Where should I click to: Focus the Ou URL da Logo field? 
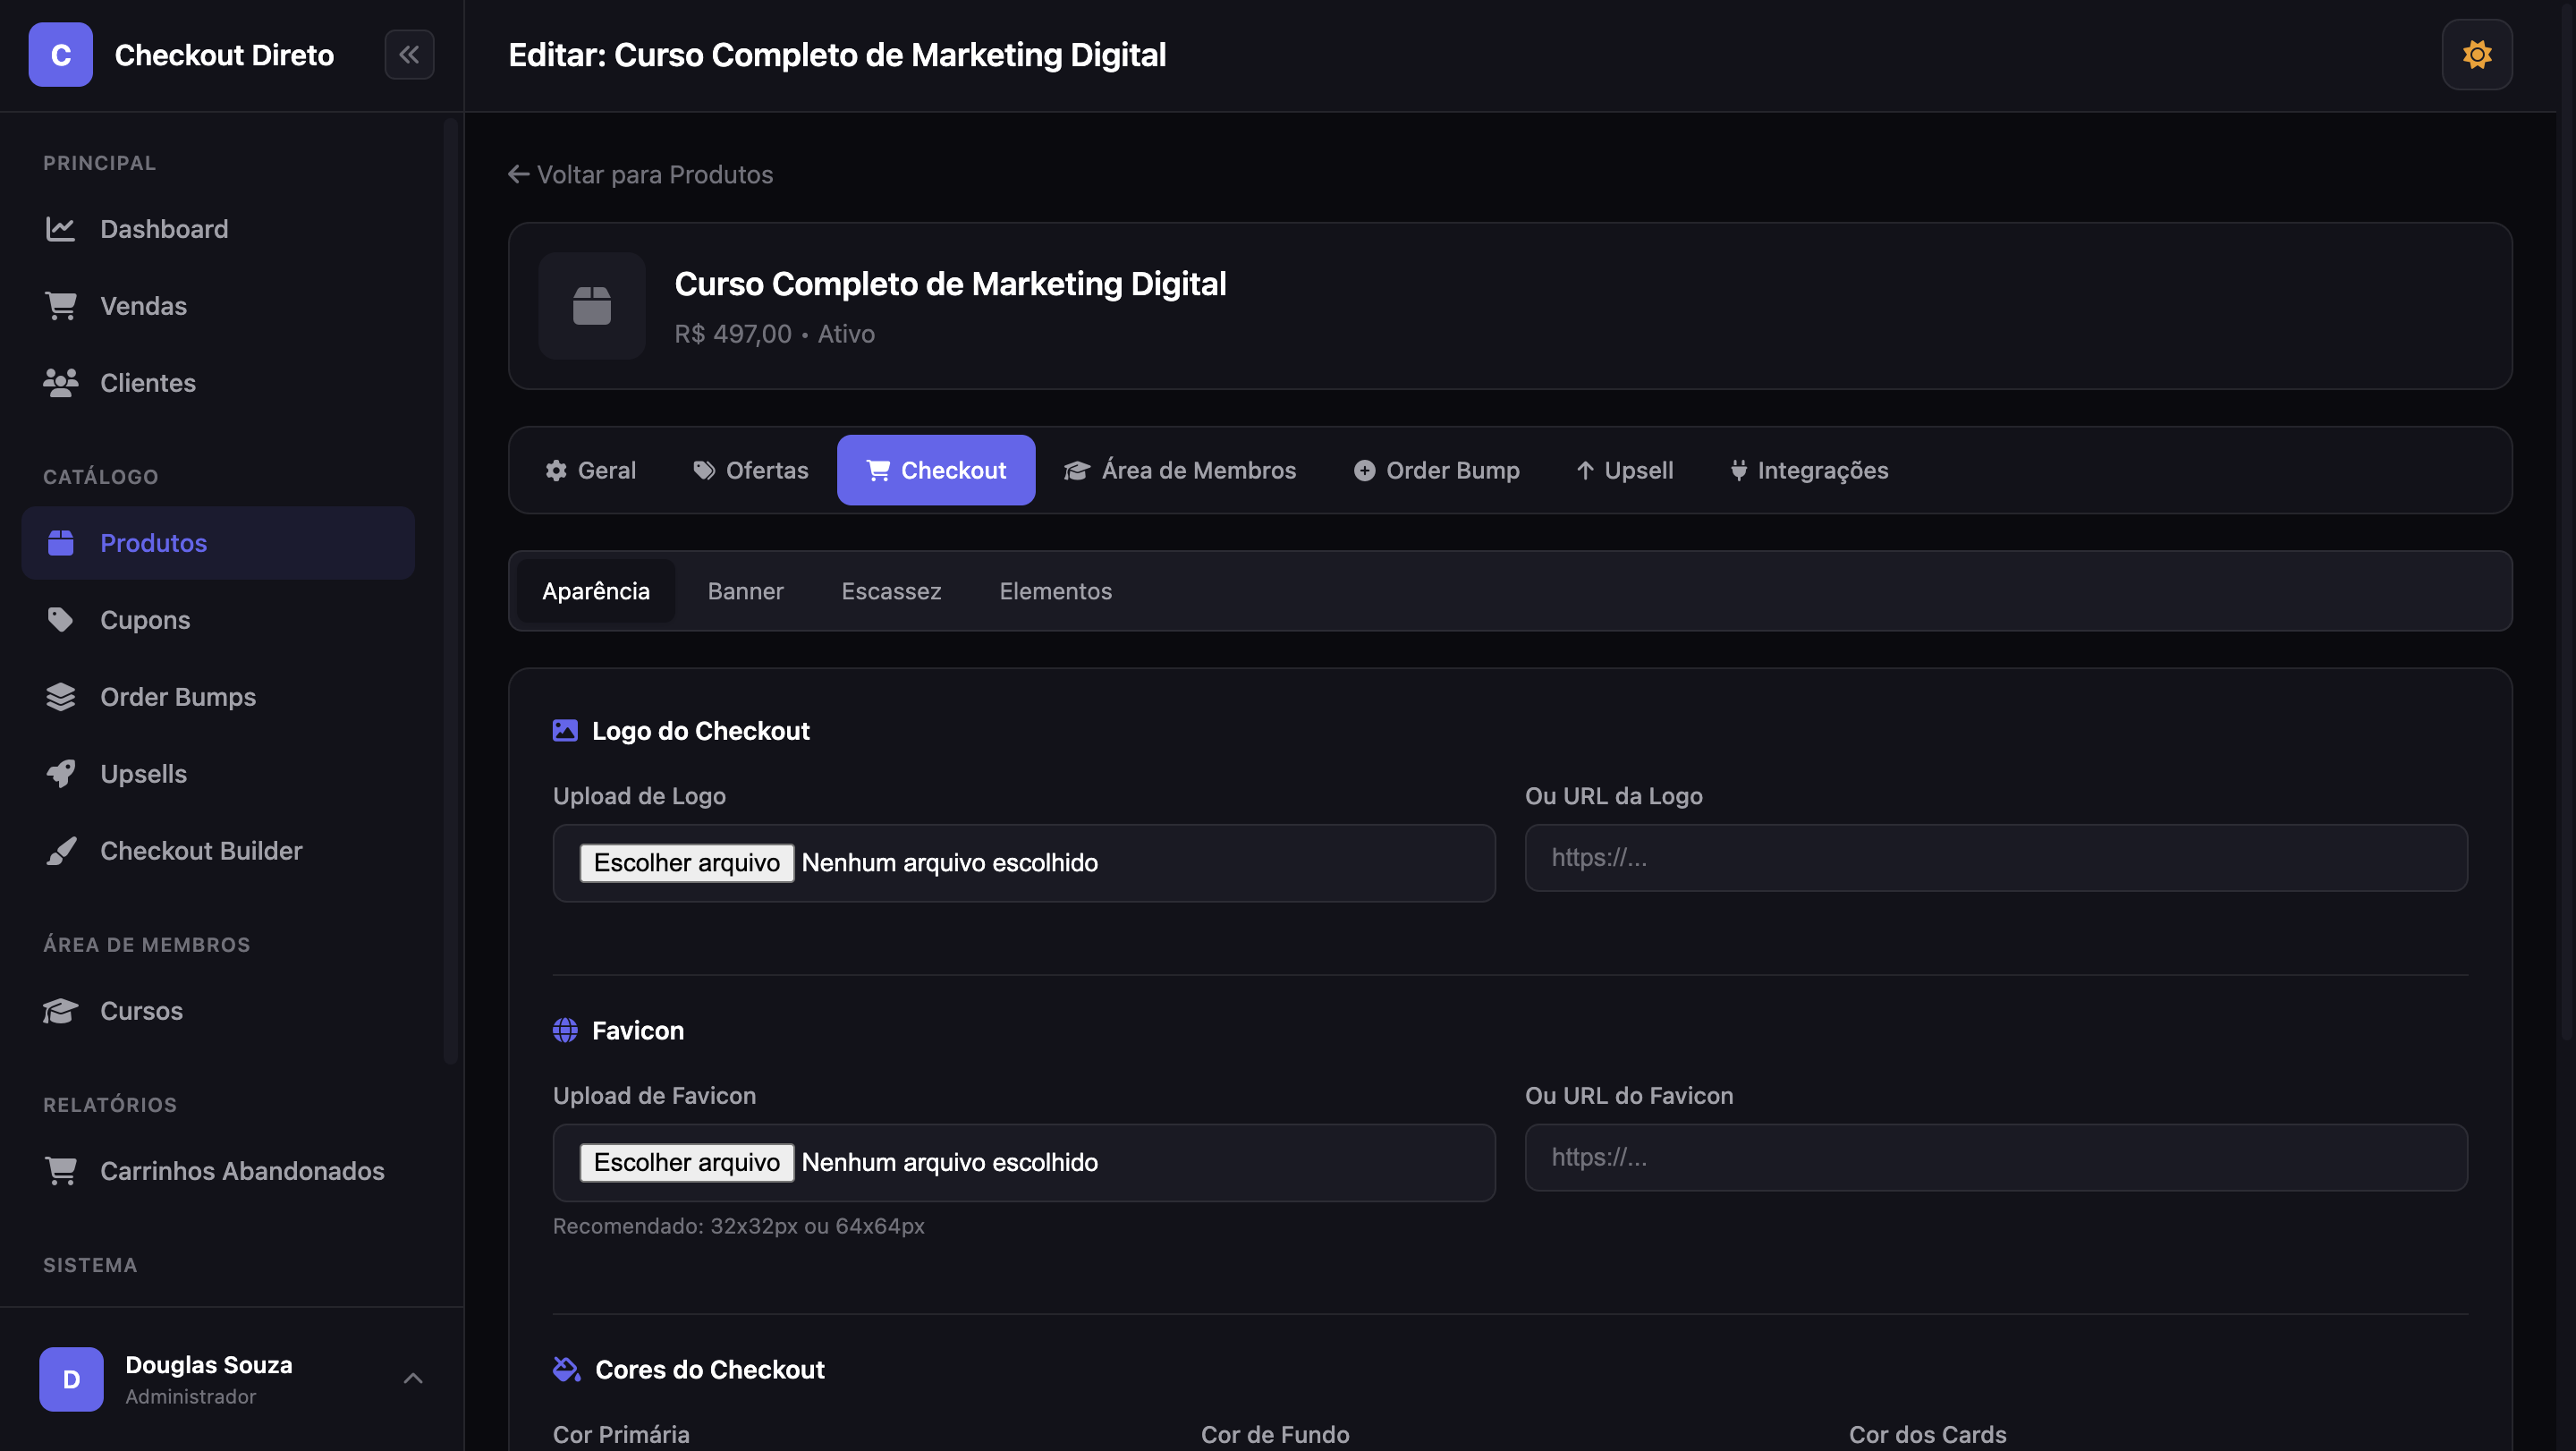pyautogui.click(x=1995, y=858)
